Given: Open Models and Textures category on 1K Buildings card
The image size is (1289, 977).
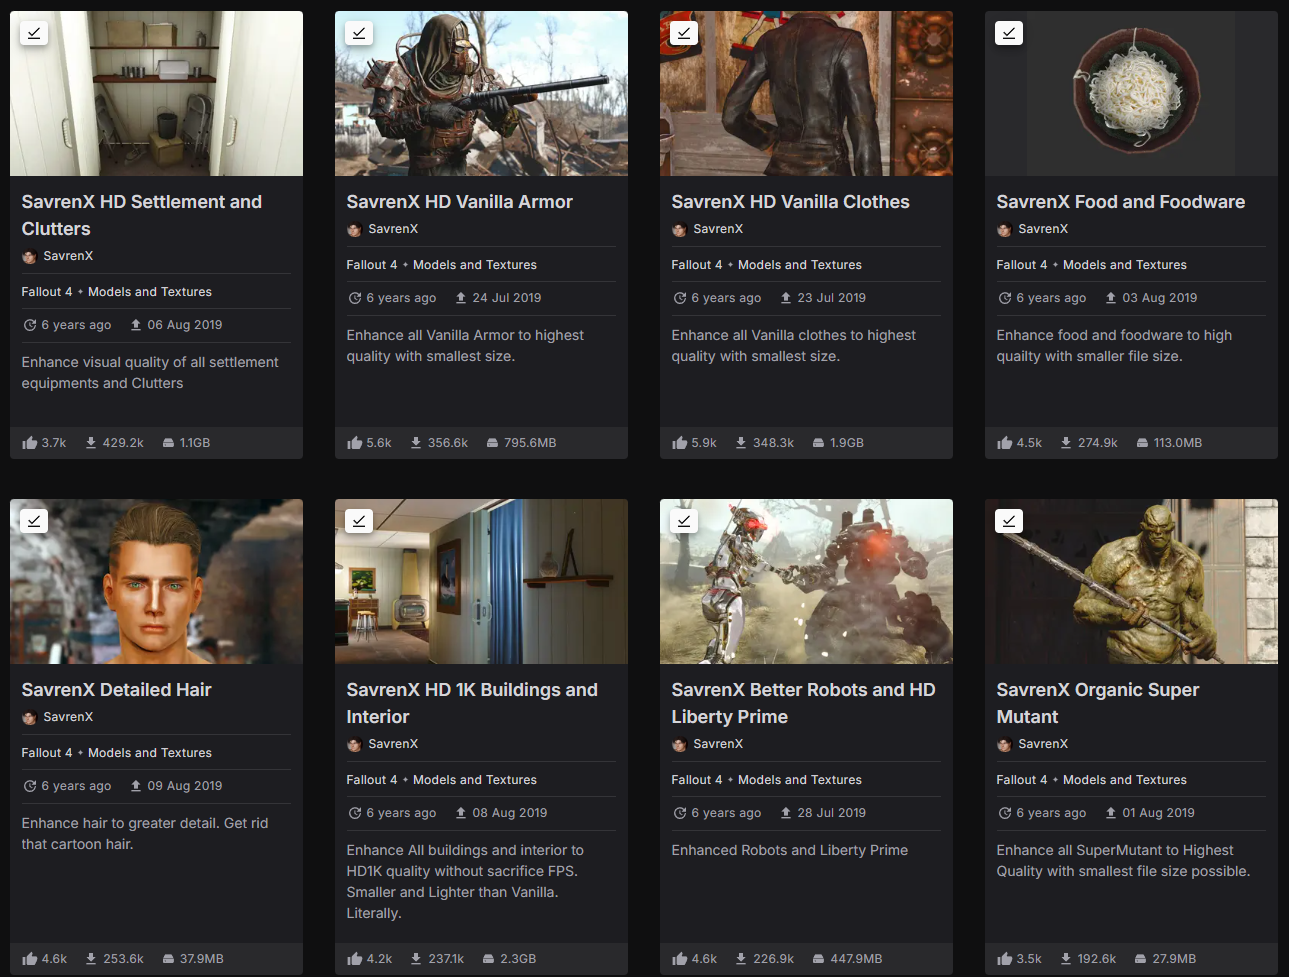Looking at the screenshot, I should pyautogui.click(x=475, y=780).
